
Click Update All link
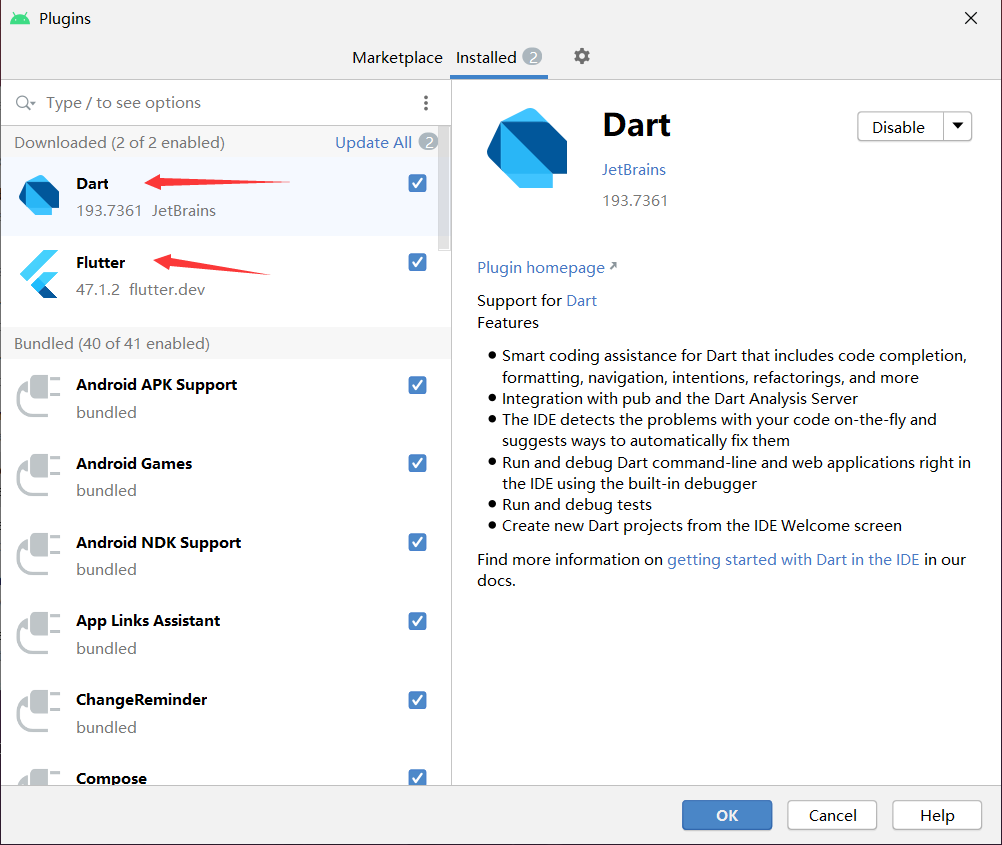tap(373, 143)
